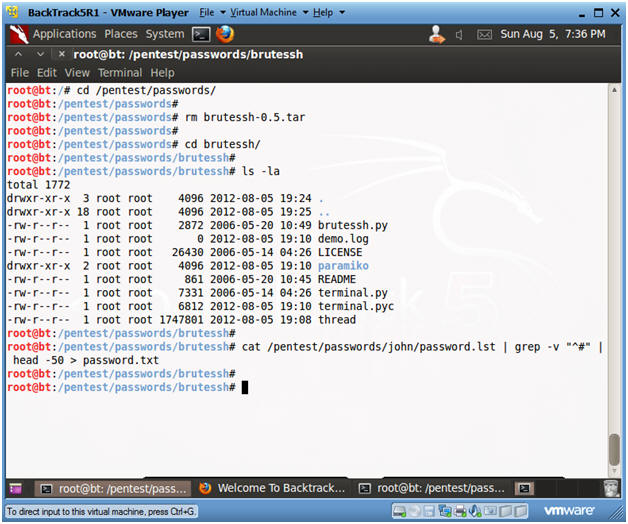This screenshot has height=524, width=628.
Task: Open the Applications menu
Action: (x=64, y=34)
